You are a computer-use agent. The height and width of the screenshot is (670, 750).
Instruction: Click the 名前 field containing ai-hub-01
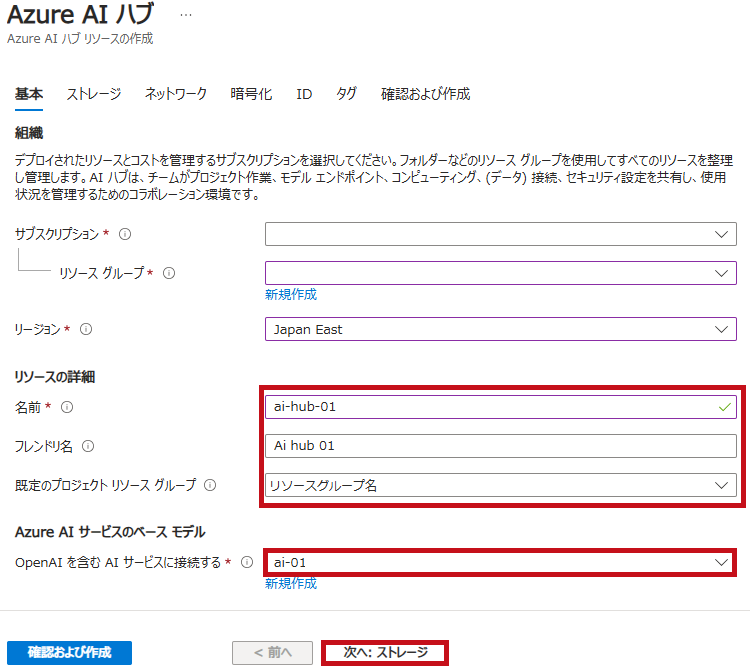pos(501,407)
